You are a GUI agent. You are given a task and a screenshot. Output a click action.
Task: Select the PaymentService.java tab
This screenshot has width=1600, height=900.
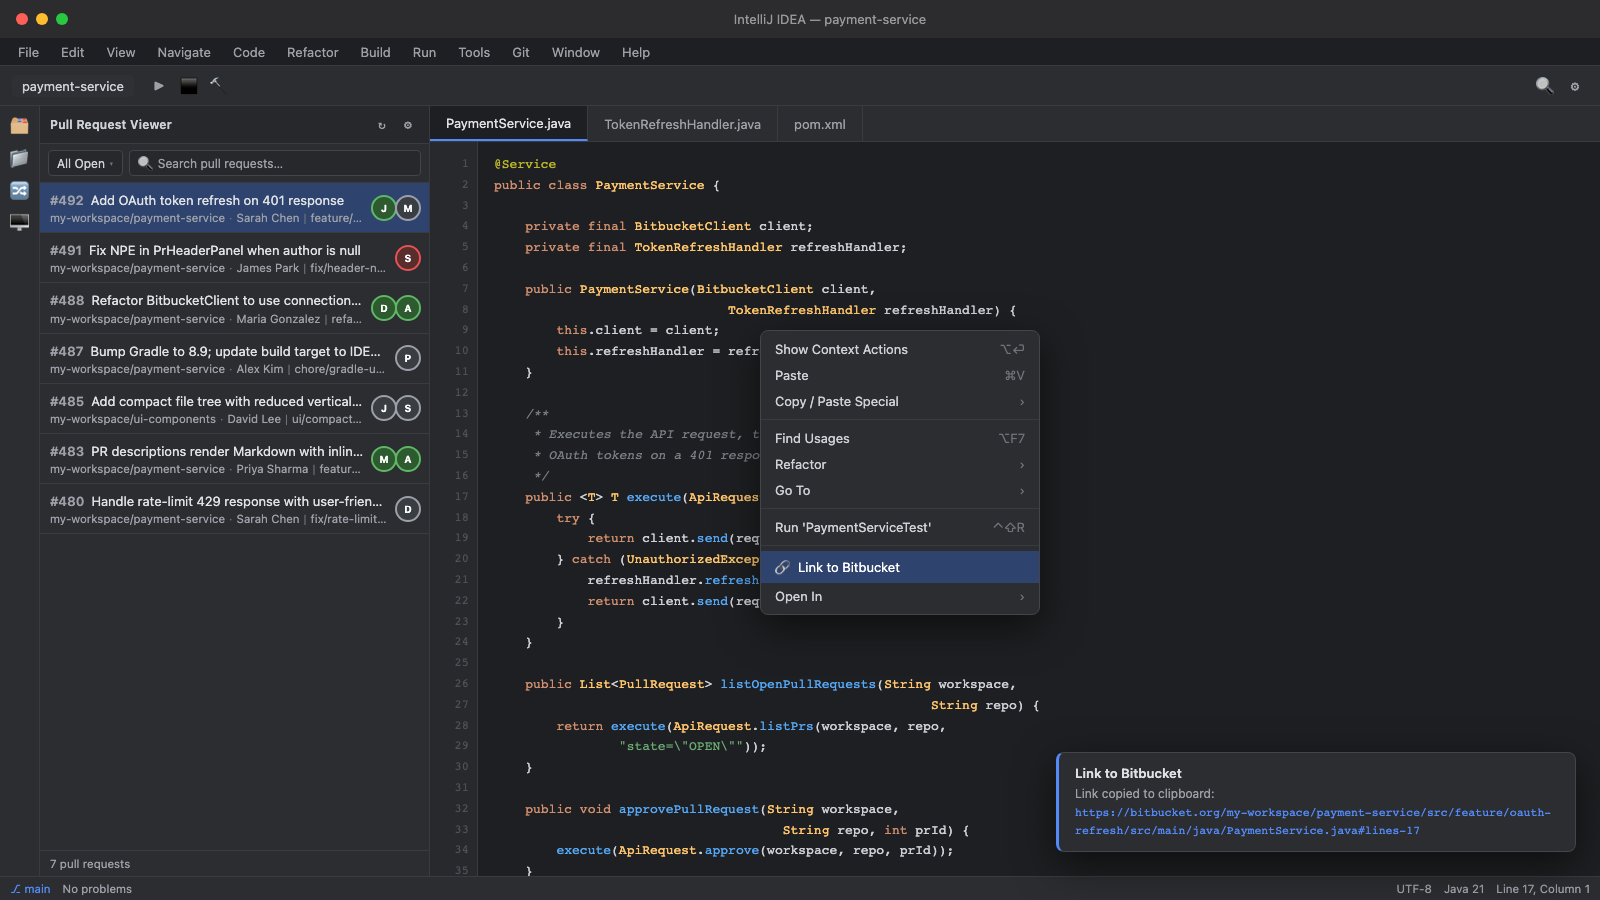click(508, 123)
